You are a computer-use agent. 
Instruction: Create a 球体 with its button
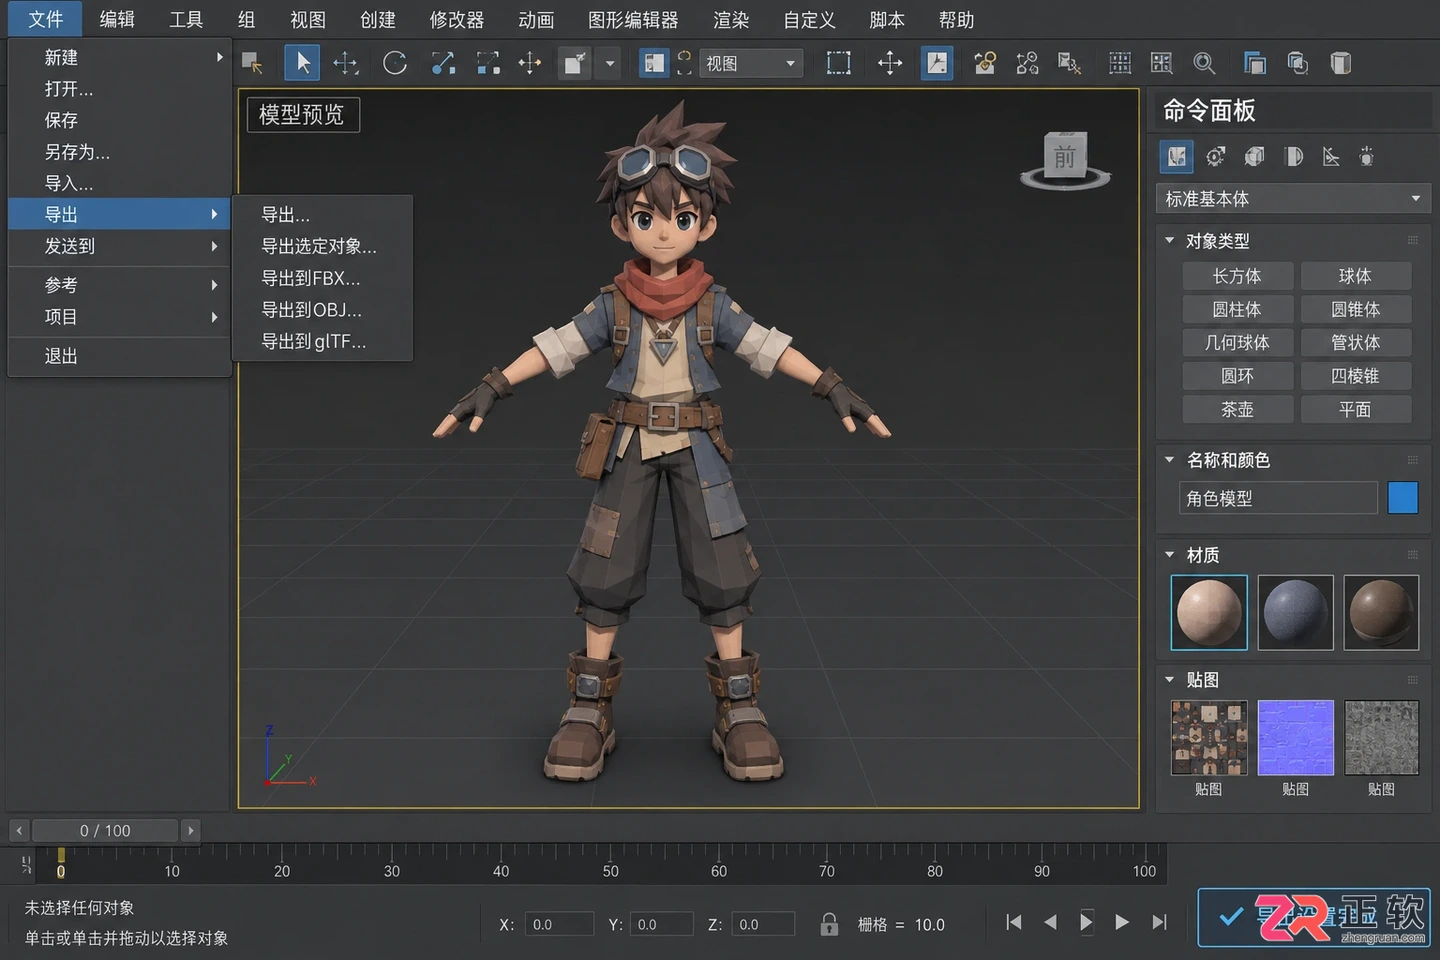tap(1355, 276)
